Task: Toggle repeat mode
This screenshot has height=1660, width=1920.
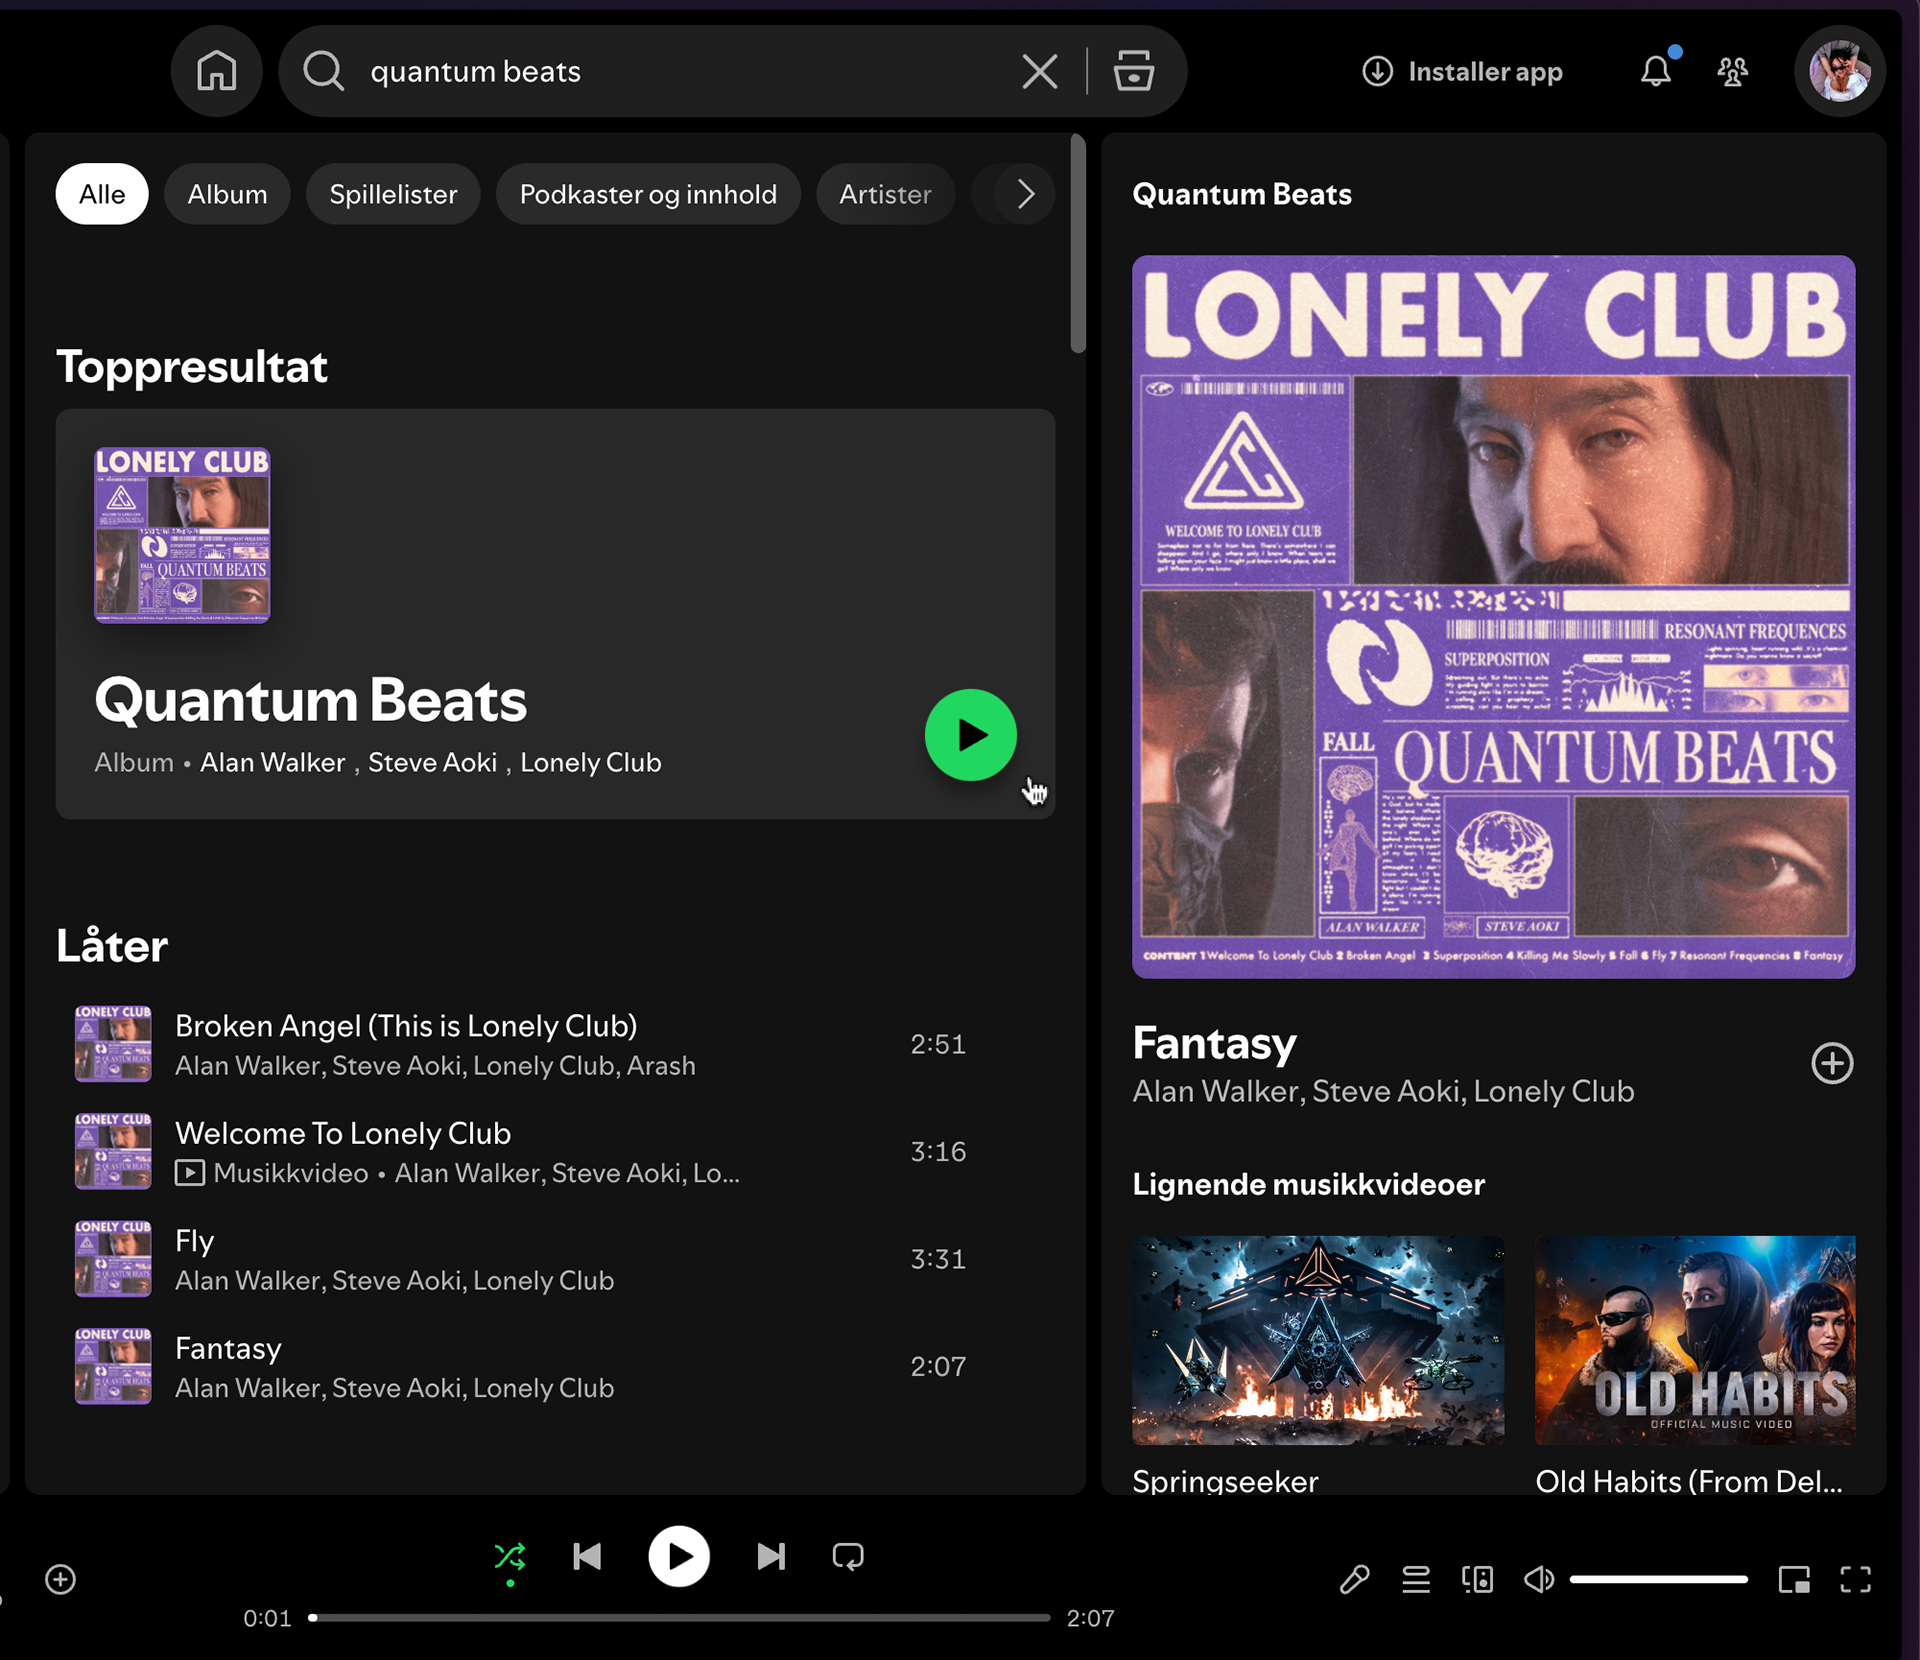Action: click(x=848, y=1556)
